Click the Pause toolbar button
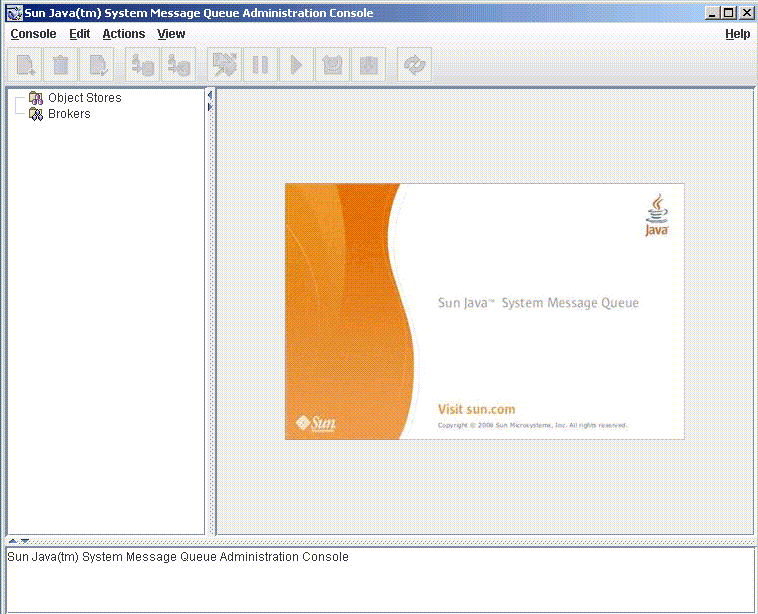The width and height of the screenshot is (758, 614). tap(261, 65)
